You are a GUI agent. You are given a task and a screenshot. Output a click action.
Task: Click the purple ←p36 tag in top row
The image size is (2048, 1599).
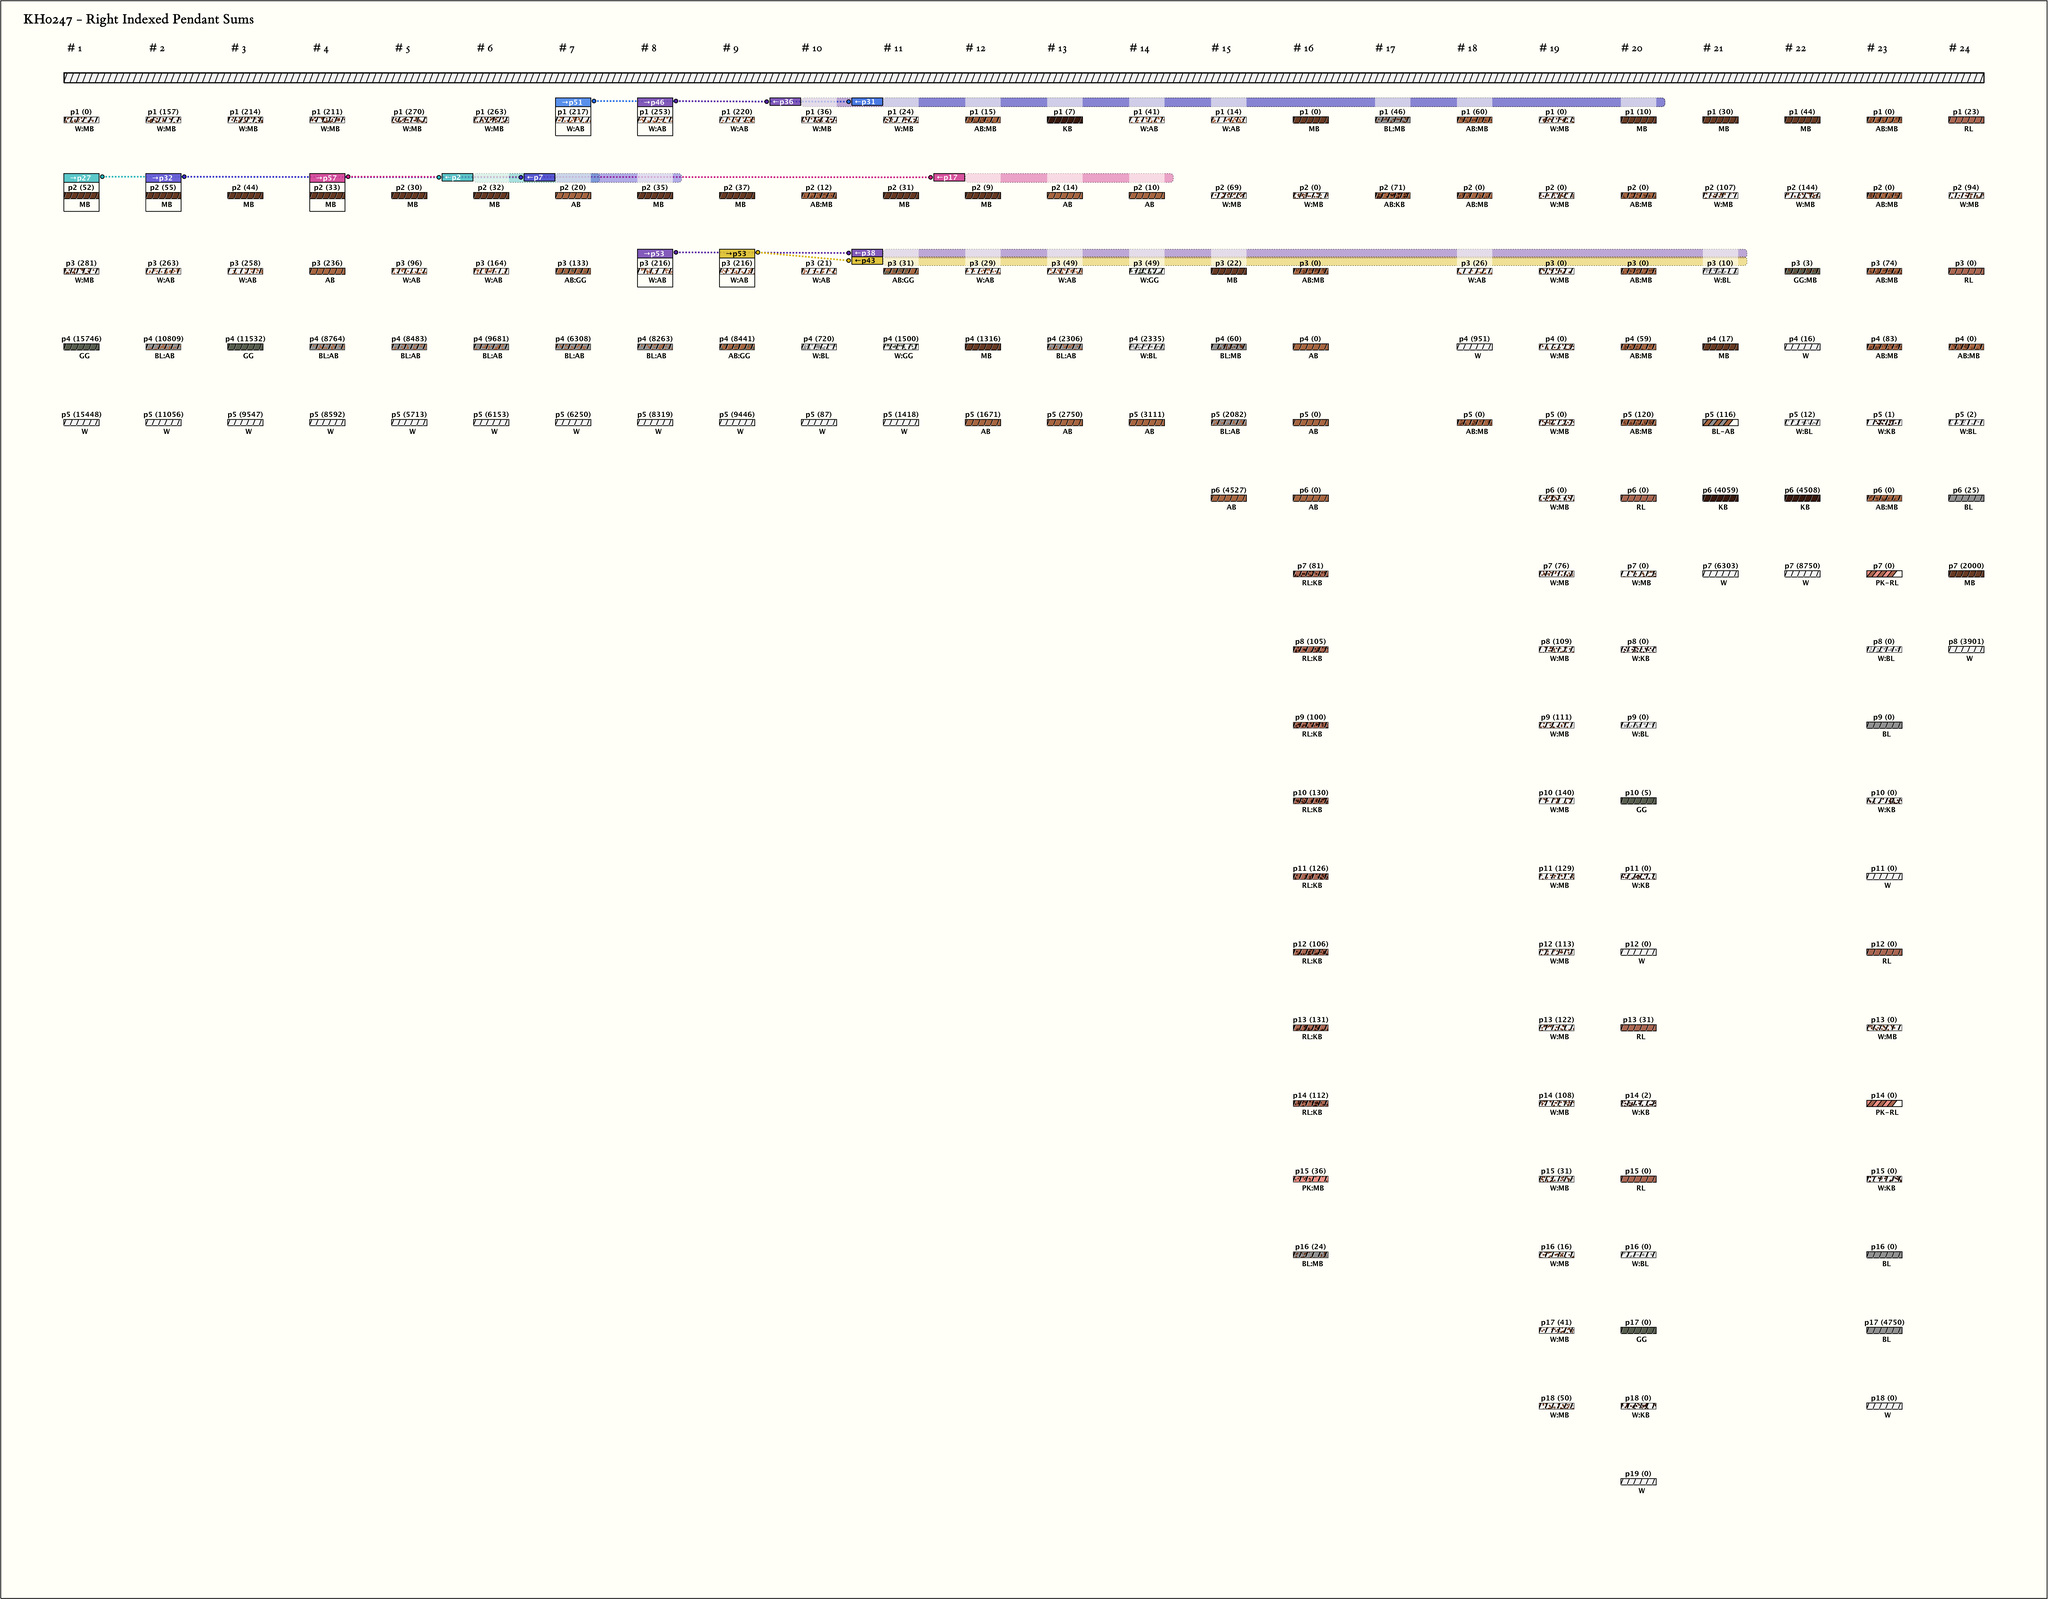785,102
